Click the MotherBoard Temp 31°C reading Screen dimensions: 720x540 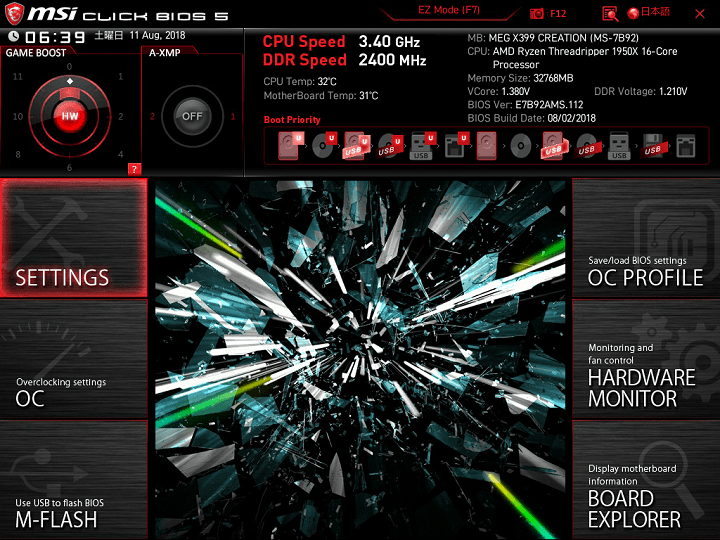tap(321, 96)
